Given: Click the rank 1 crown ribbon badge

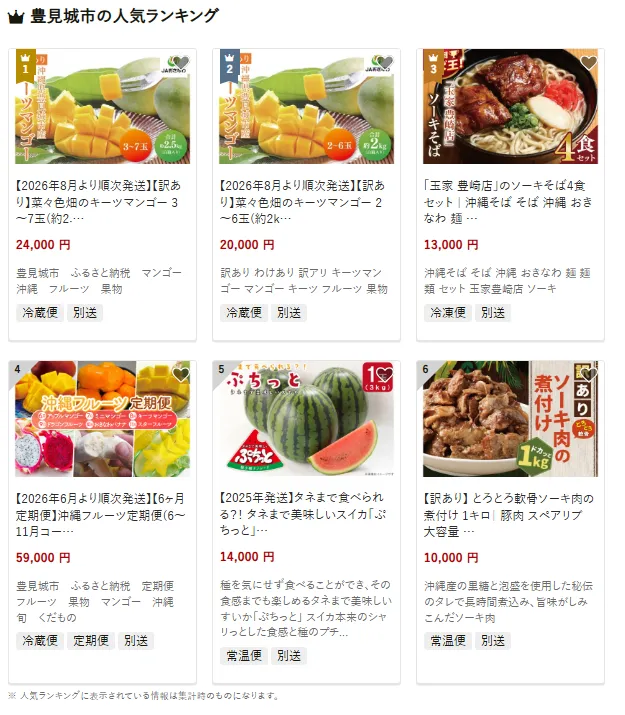Looking at the screenshot, I should coord(26,65).
